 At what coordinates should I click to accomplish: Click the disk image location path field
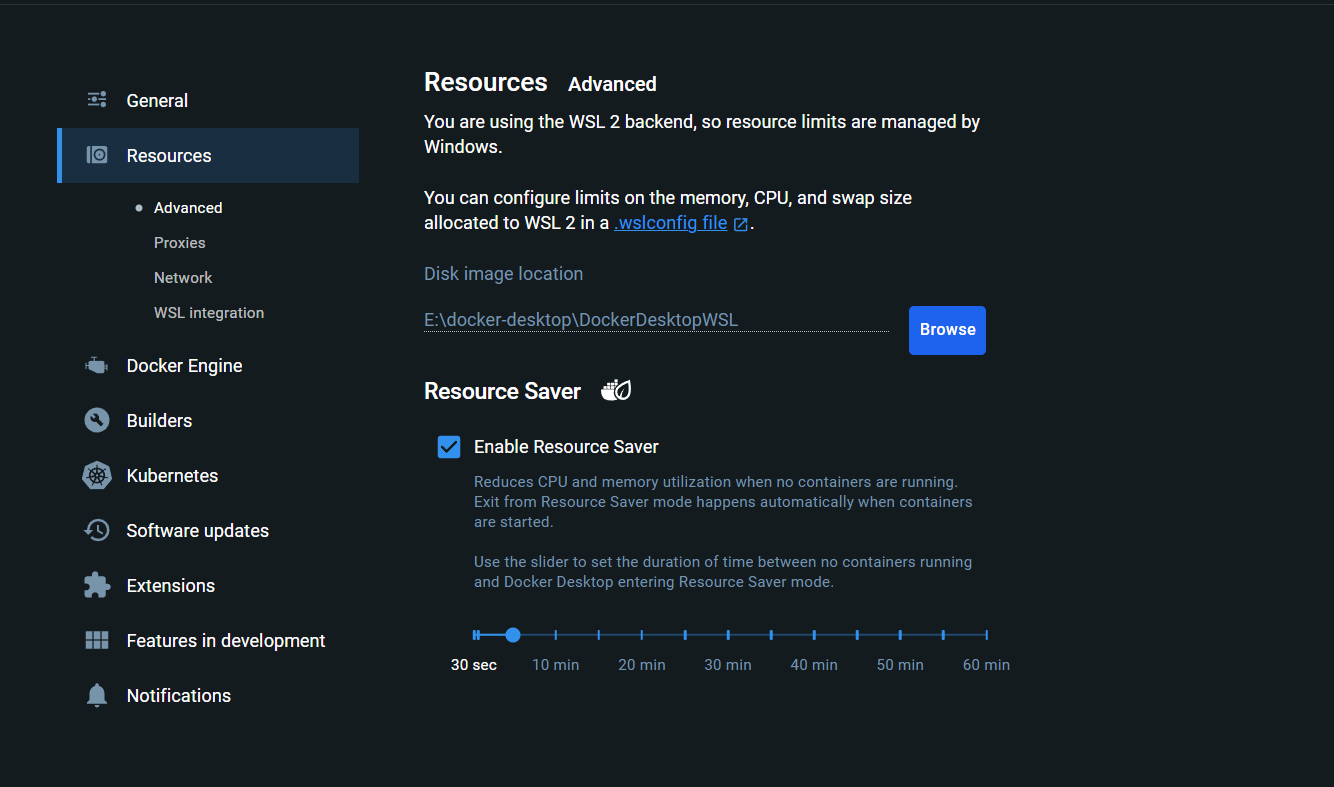pyautogui.click(x=656, y=320)
